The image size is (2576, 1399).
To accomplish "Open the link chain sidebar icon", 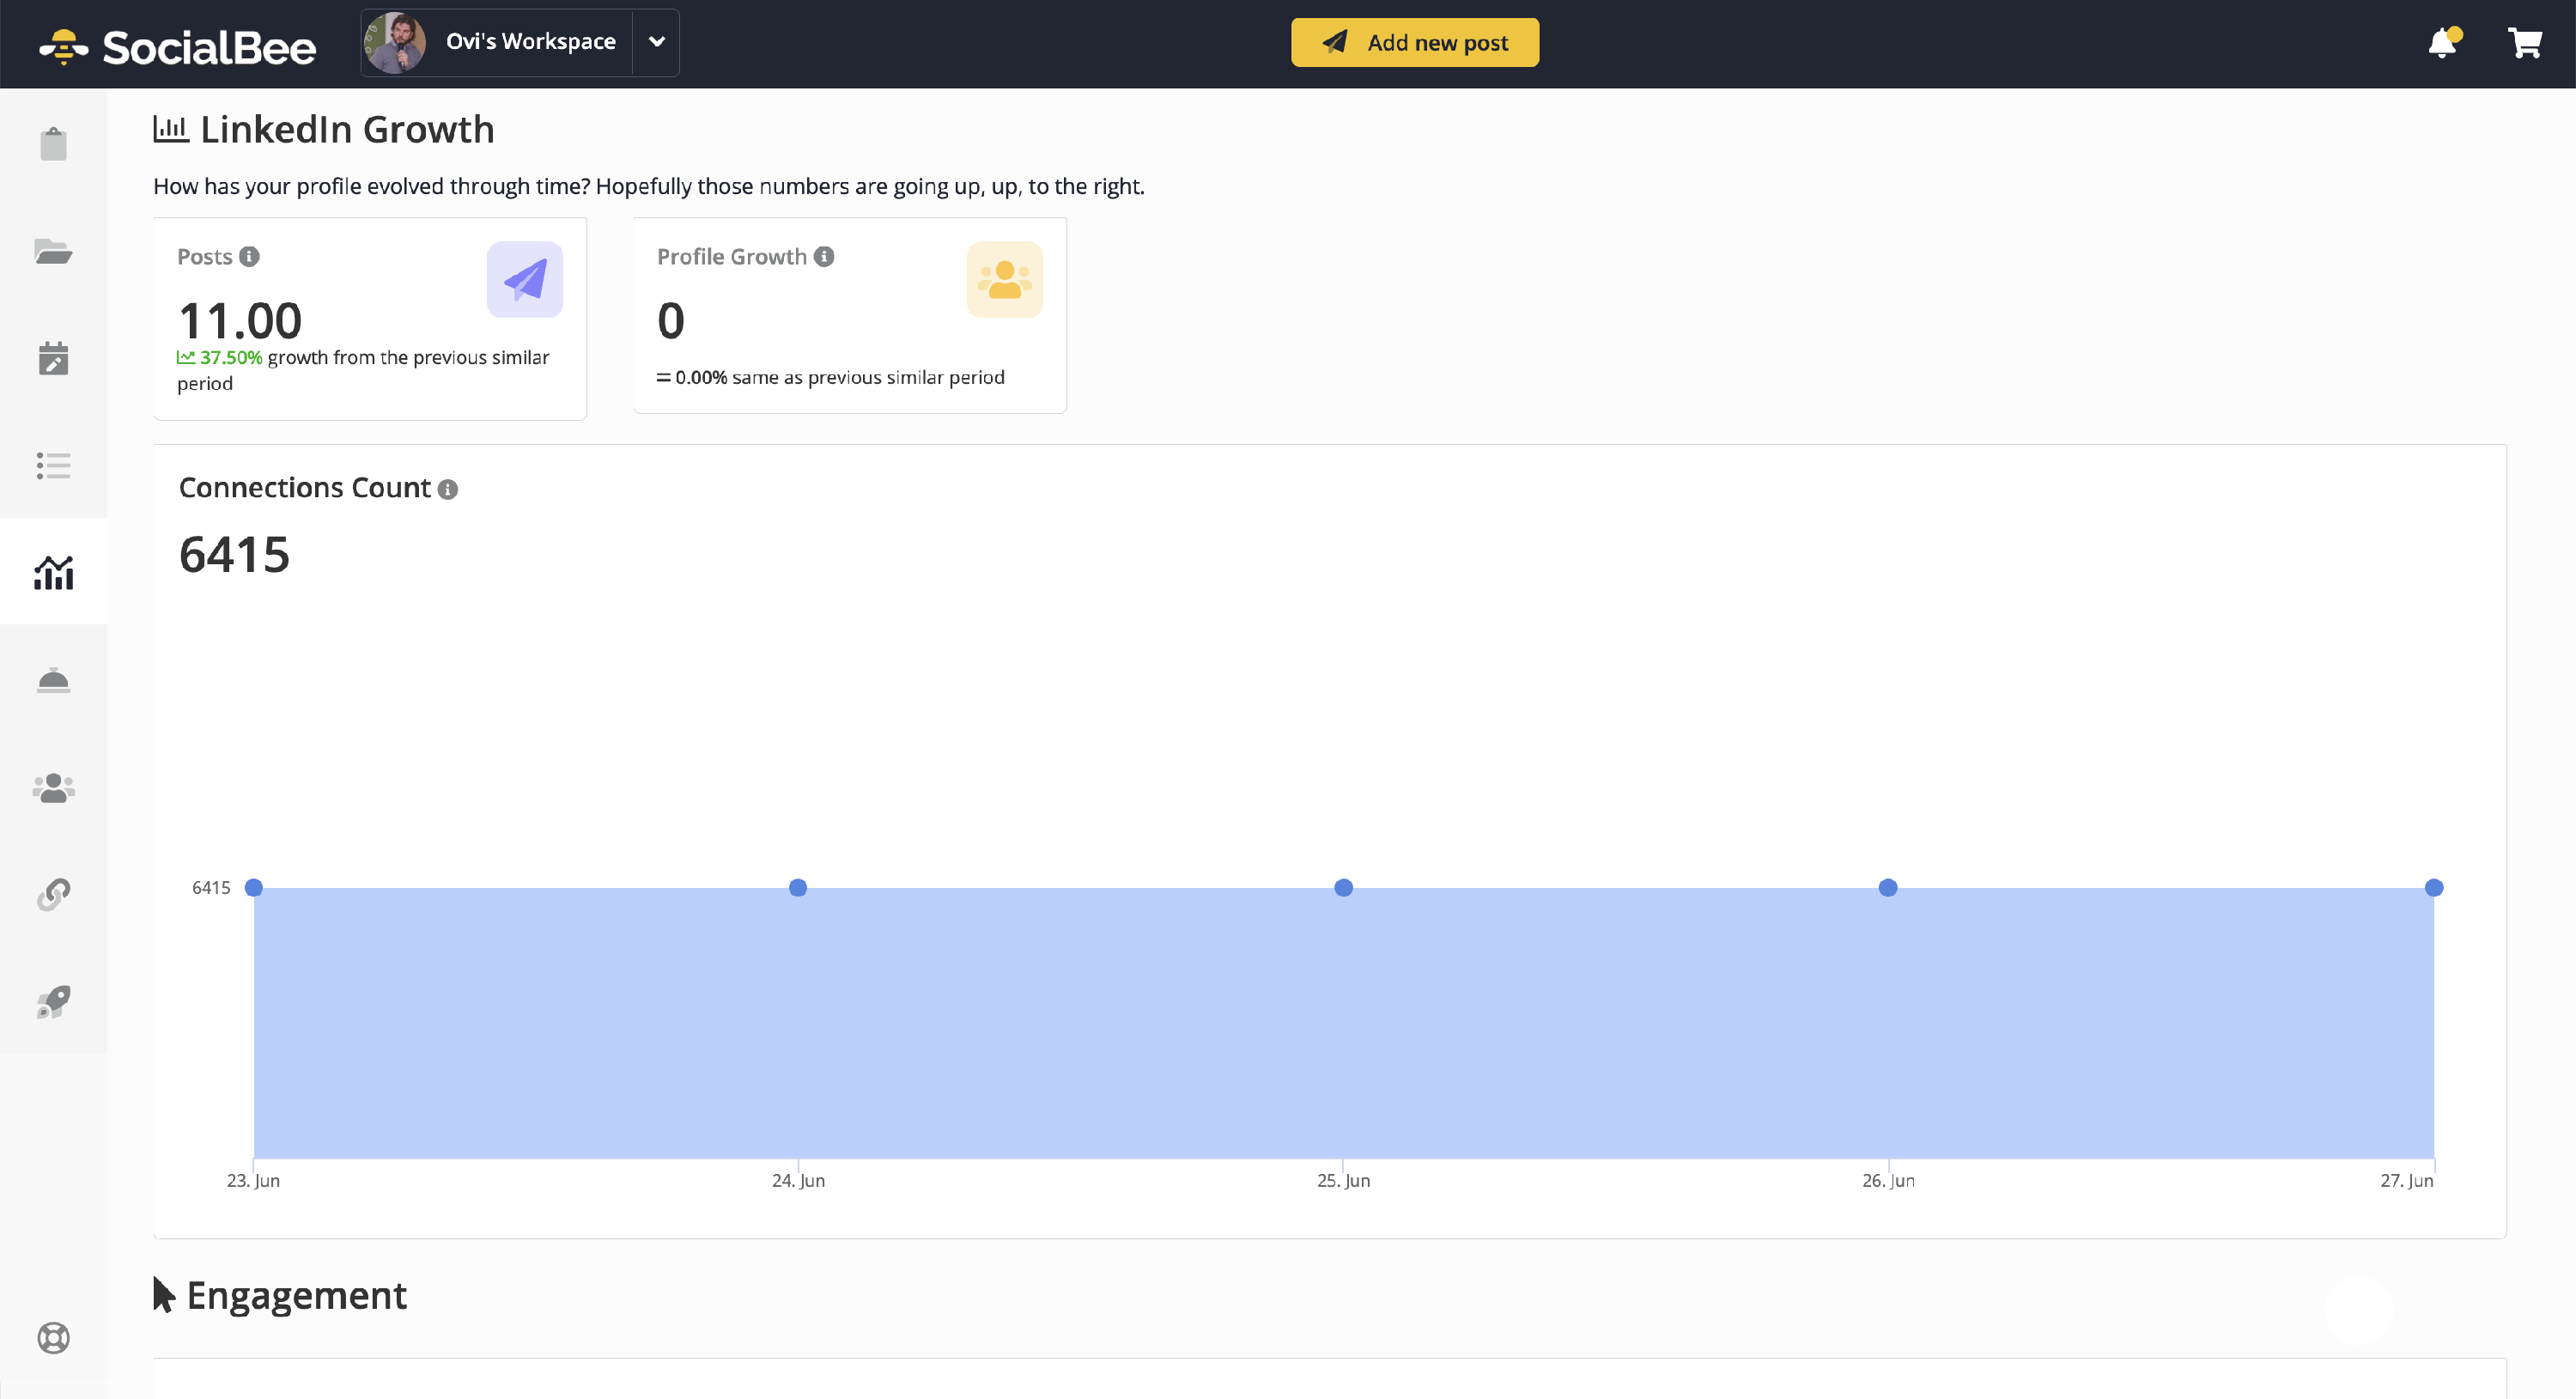I will pos(53,894).
